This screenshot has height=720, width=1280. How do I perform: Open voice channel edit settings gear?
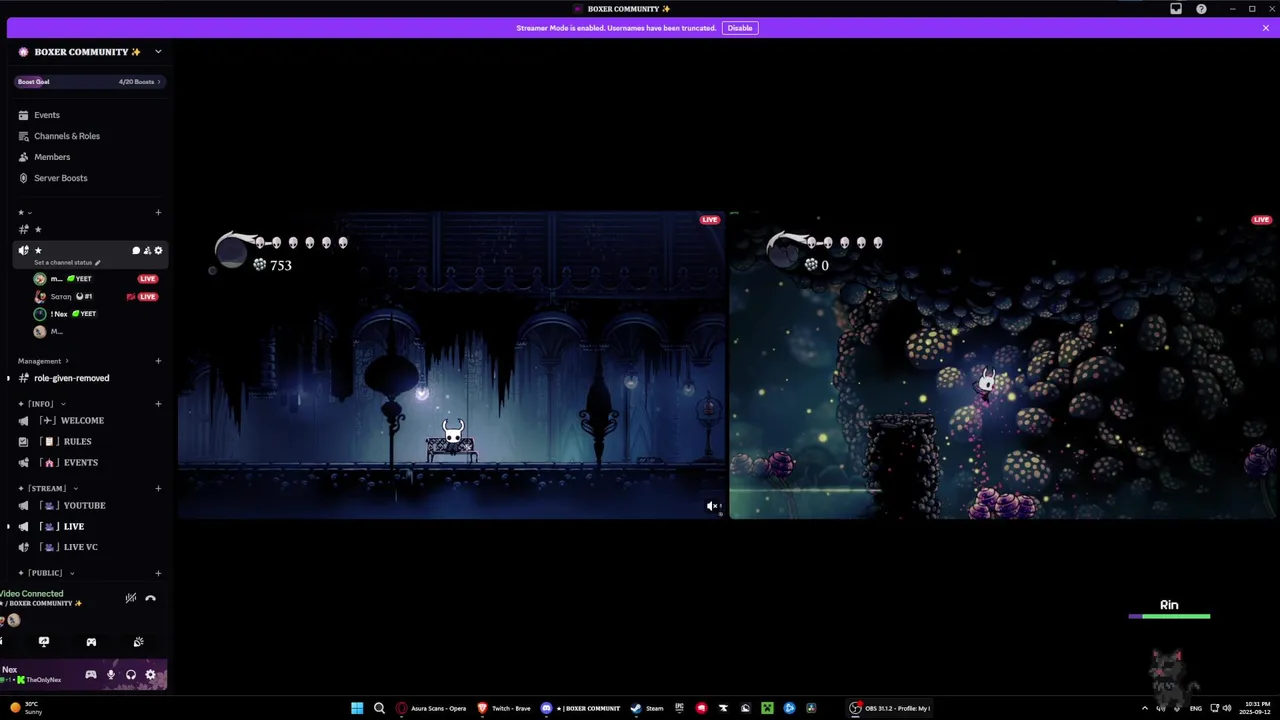[158, 251]
